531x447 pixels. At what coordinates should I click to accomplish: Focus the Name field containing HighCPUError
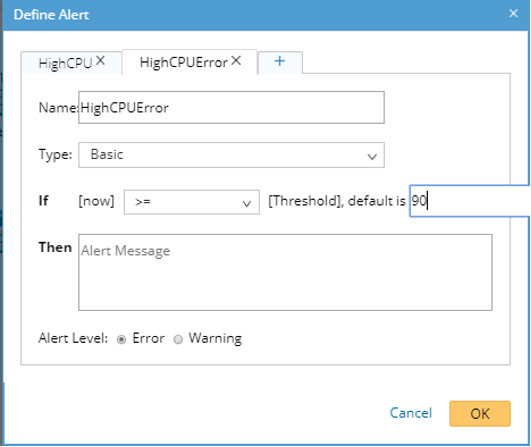231,107
